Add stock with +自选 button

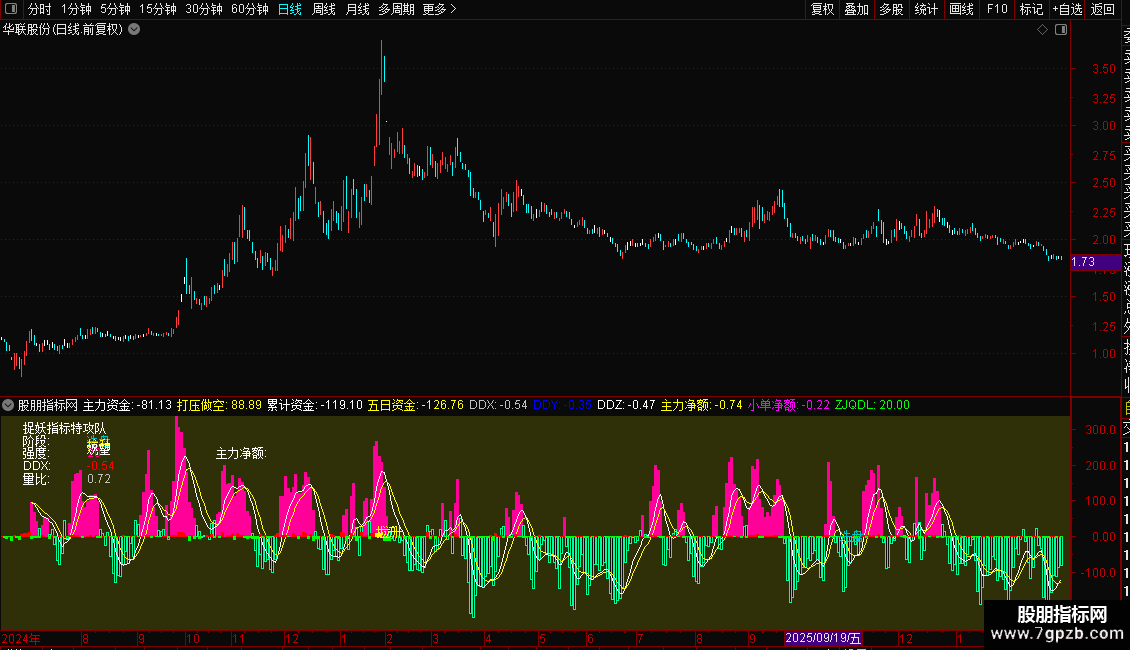[x=1067, y=9]
